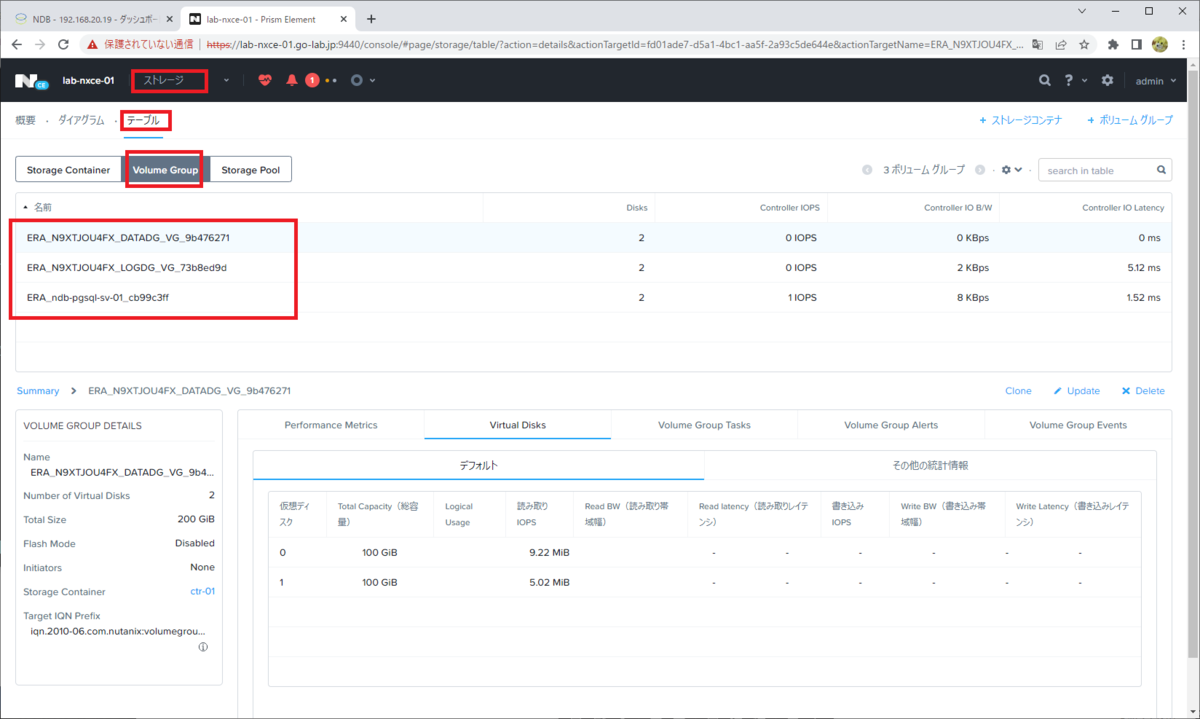Click + ボリューム グループ link
The height and width of the screenshot is (719, 1200).
tap(1130, 120)
